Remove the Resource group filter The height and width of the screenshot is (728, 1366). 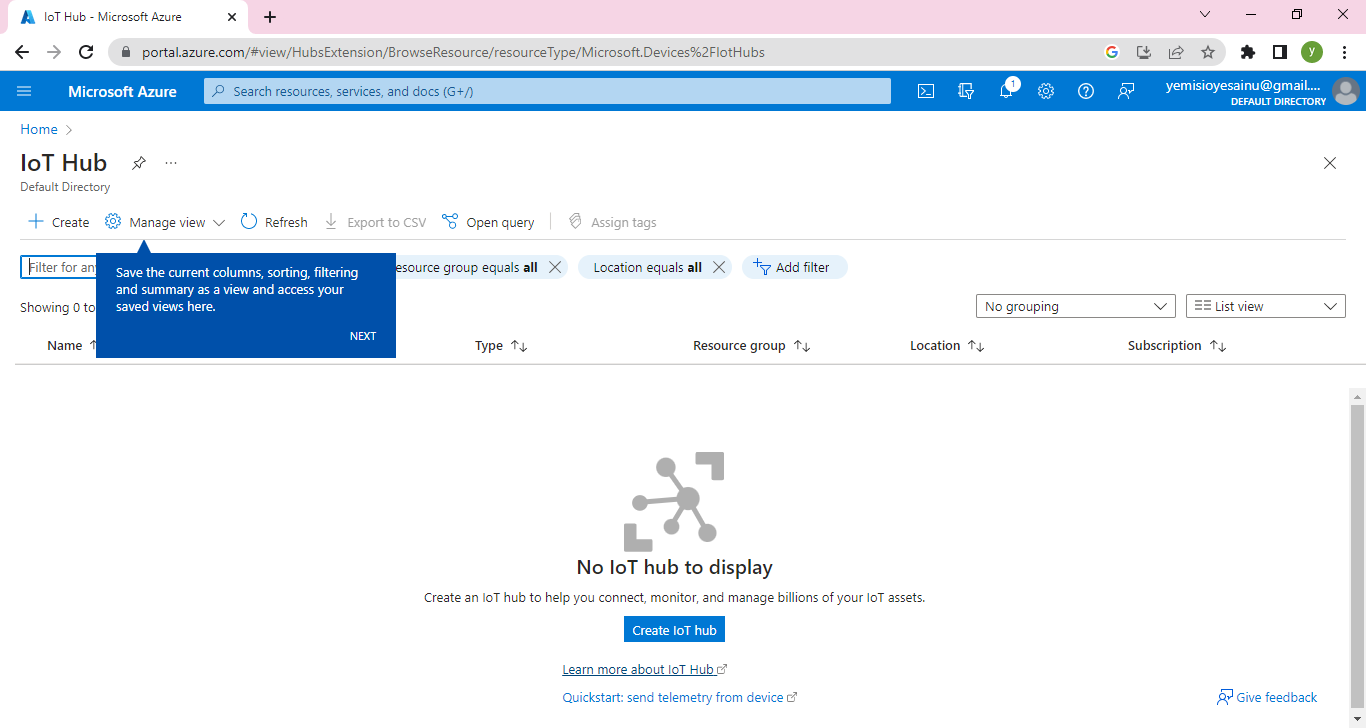click(555, 267)
